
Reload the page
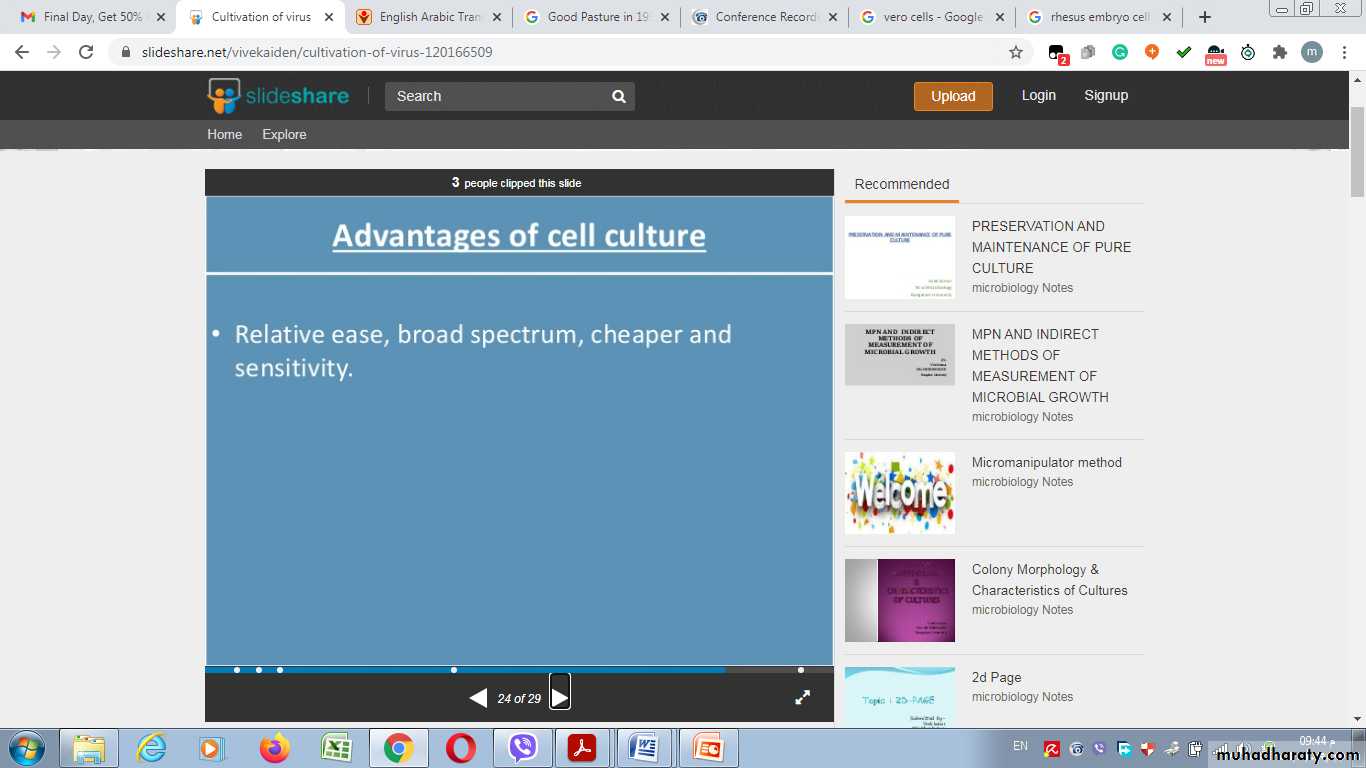(87, 52)
